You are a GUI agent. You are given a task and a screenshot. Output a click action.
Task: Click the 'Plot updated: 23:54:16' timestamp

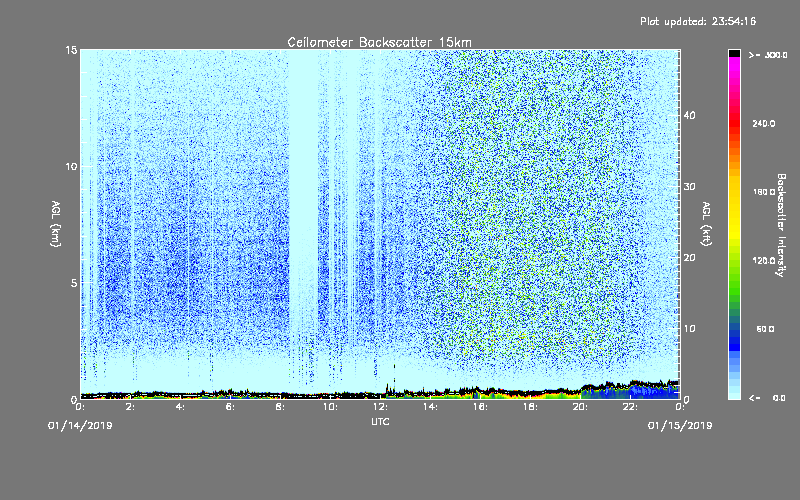pyautogui.click(x=698, y=21)
